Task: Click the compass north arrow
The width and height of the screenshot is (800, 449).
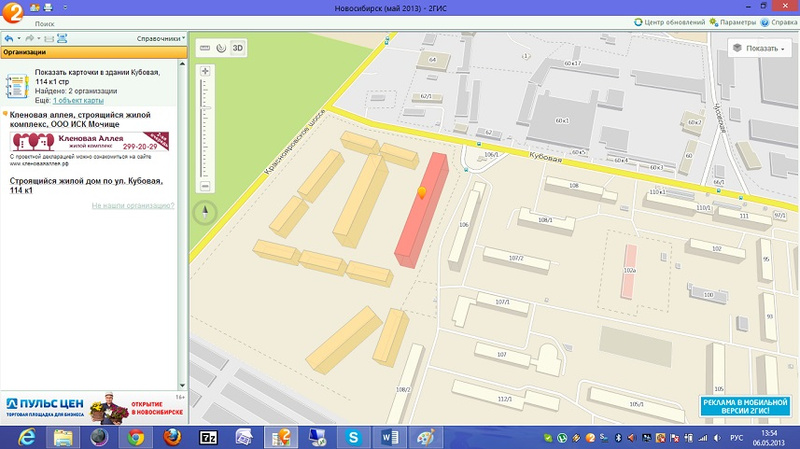Action: pyautogui.click(x=205, y=211)
